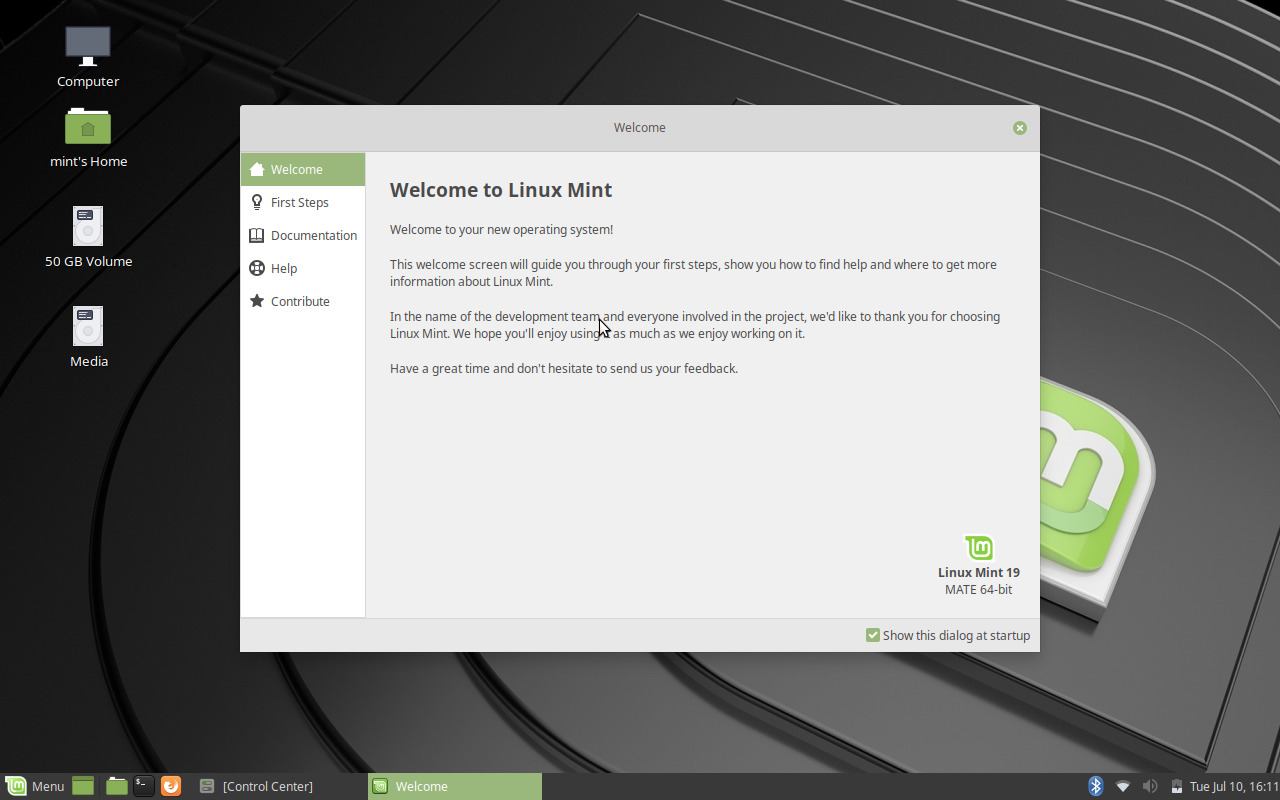This screenshot has width=1280, height=800.
Task: Open the Linux Mint Menu button
Action: [x=36, y=786]
